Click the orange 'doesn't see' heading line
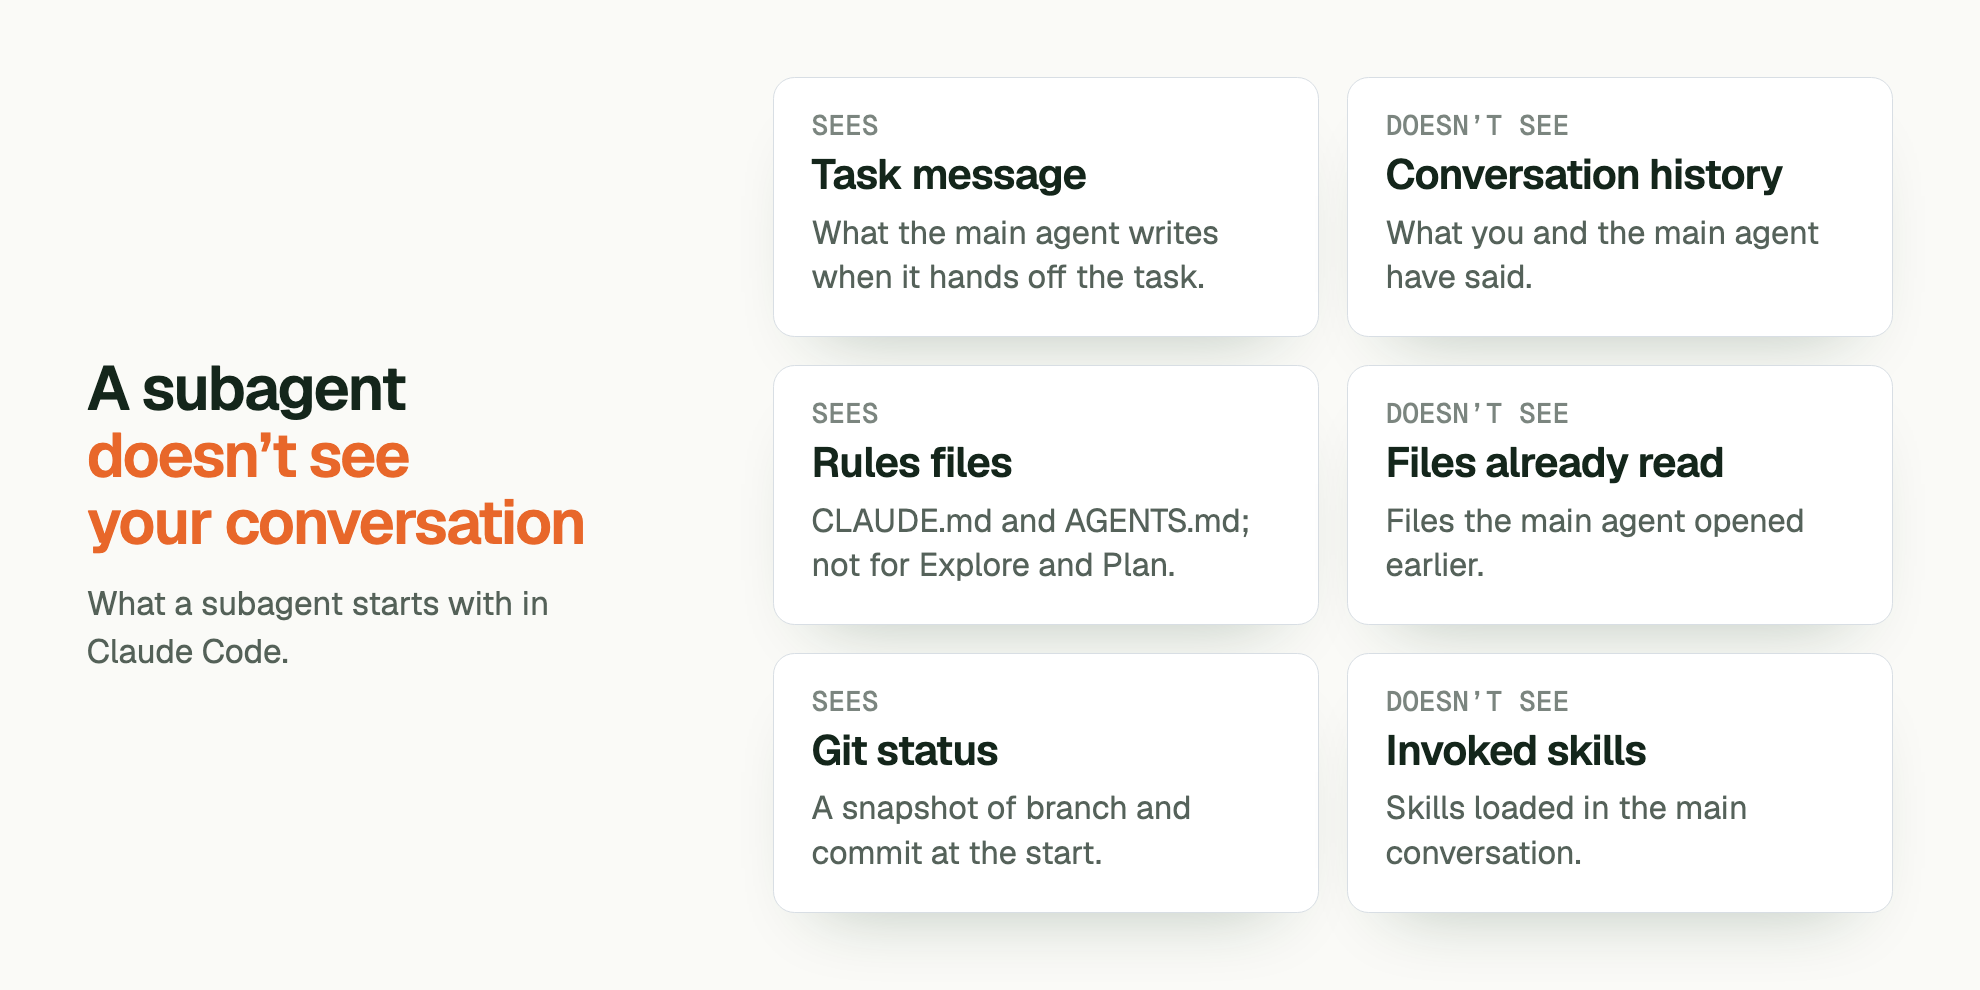Image resolution: width=1980 pixels, height=990 pixels. [x=248, y=457]
